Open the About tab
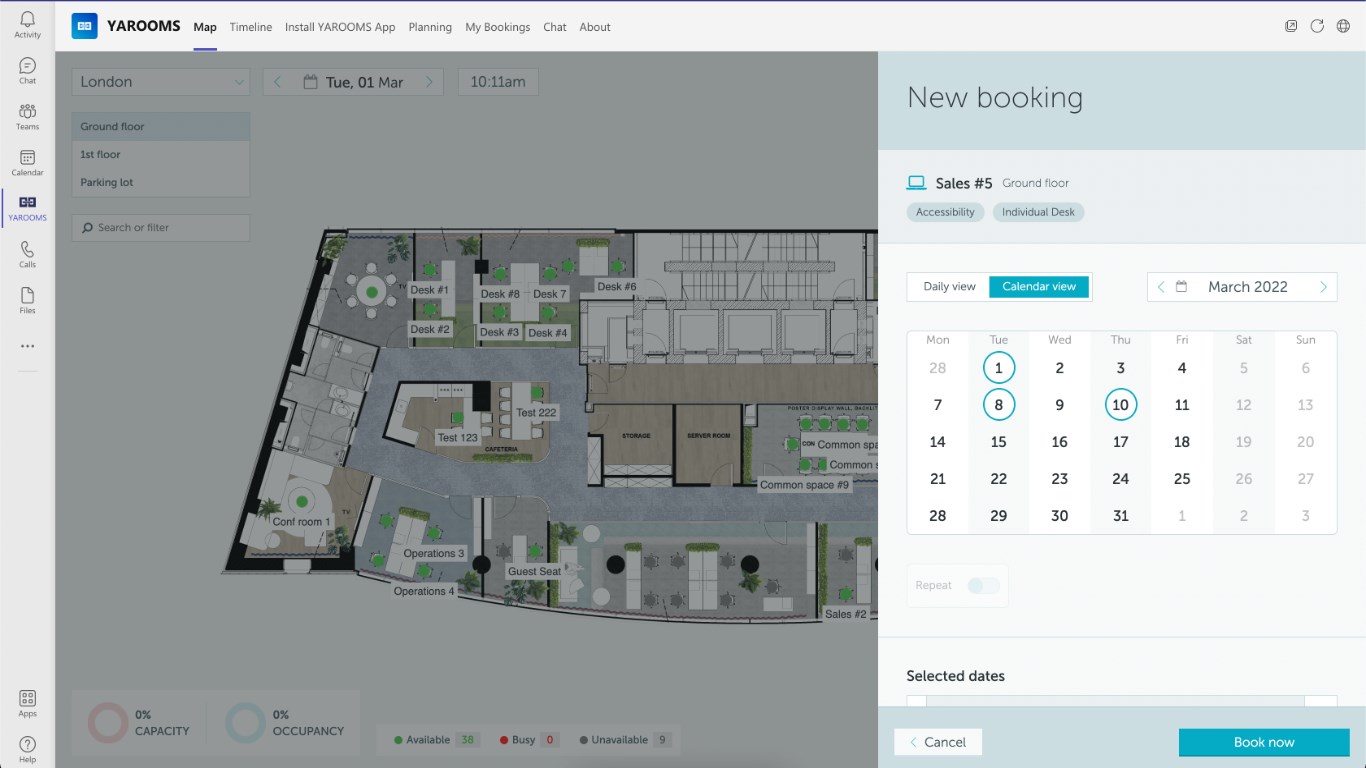 point(595,27)
